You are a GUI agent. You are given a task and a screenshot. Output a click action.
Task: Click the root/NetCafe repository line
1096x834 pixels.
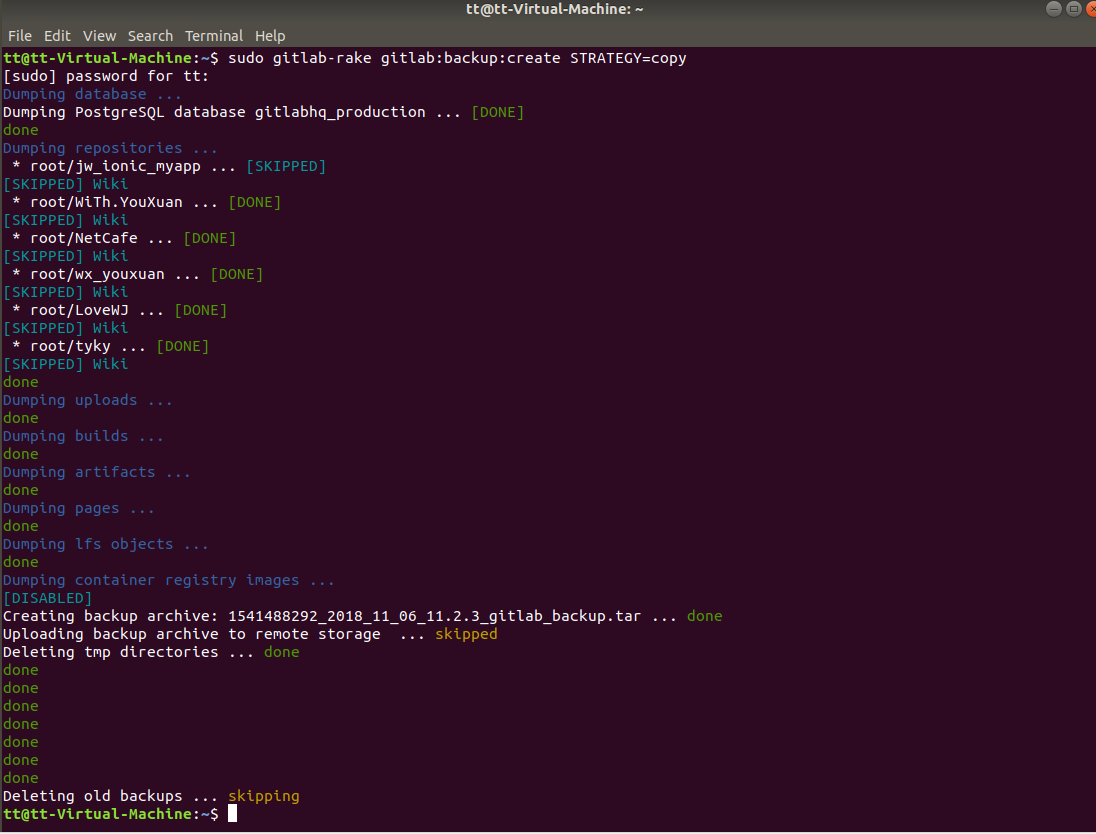coord(124,238)
